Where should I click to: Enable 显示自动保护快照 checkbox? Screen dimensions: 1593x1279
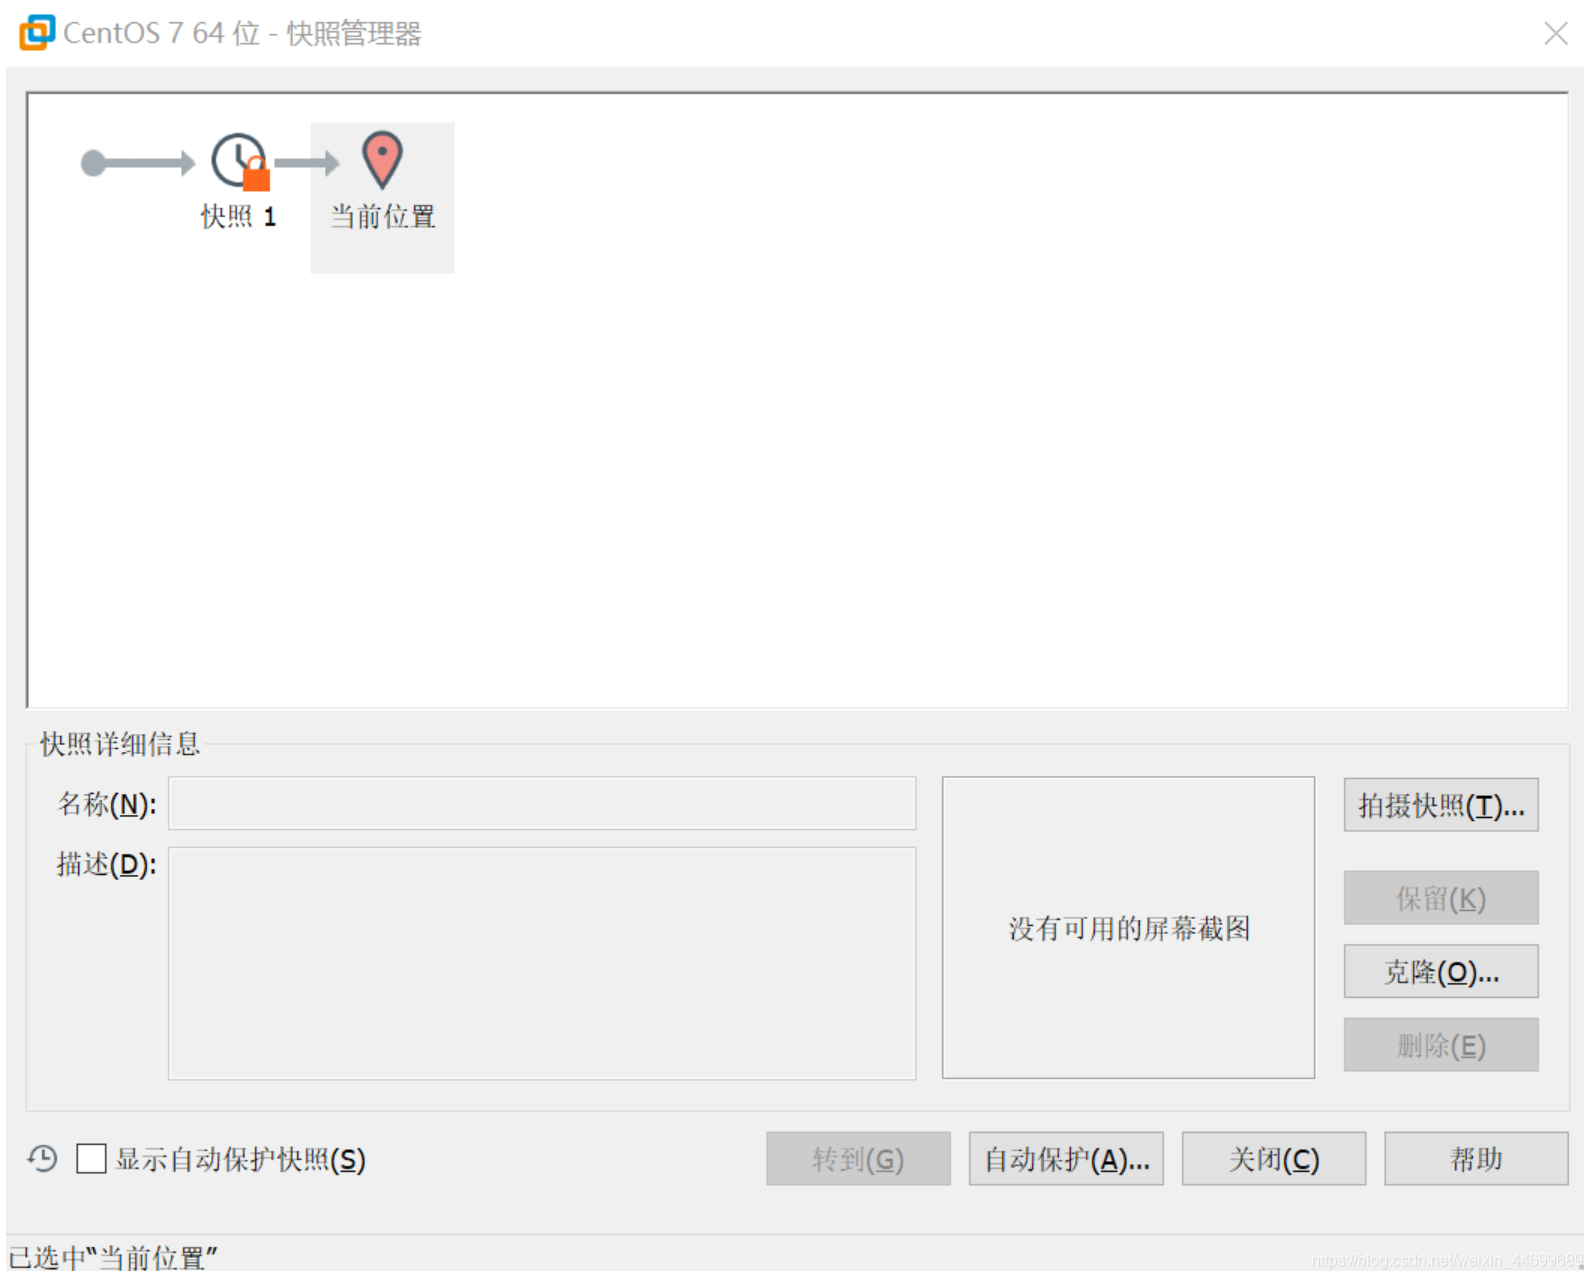click(91, 1159)
